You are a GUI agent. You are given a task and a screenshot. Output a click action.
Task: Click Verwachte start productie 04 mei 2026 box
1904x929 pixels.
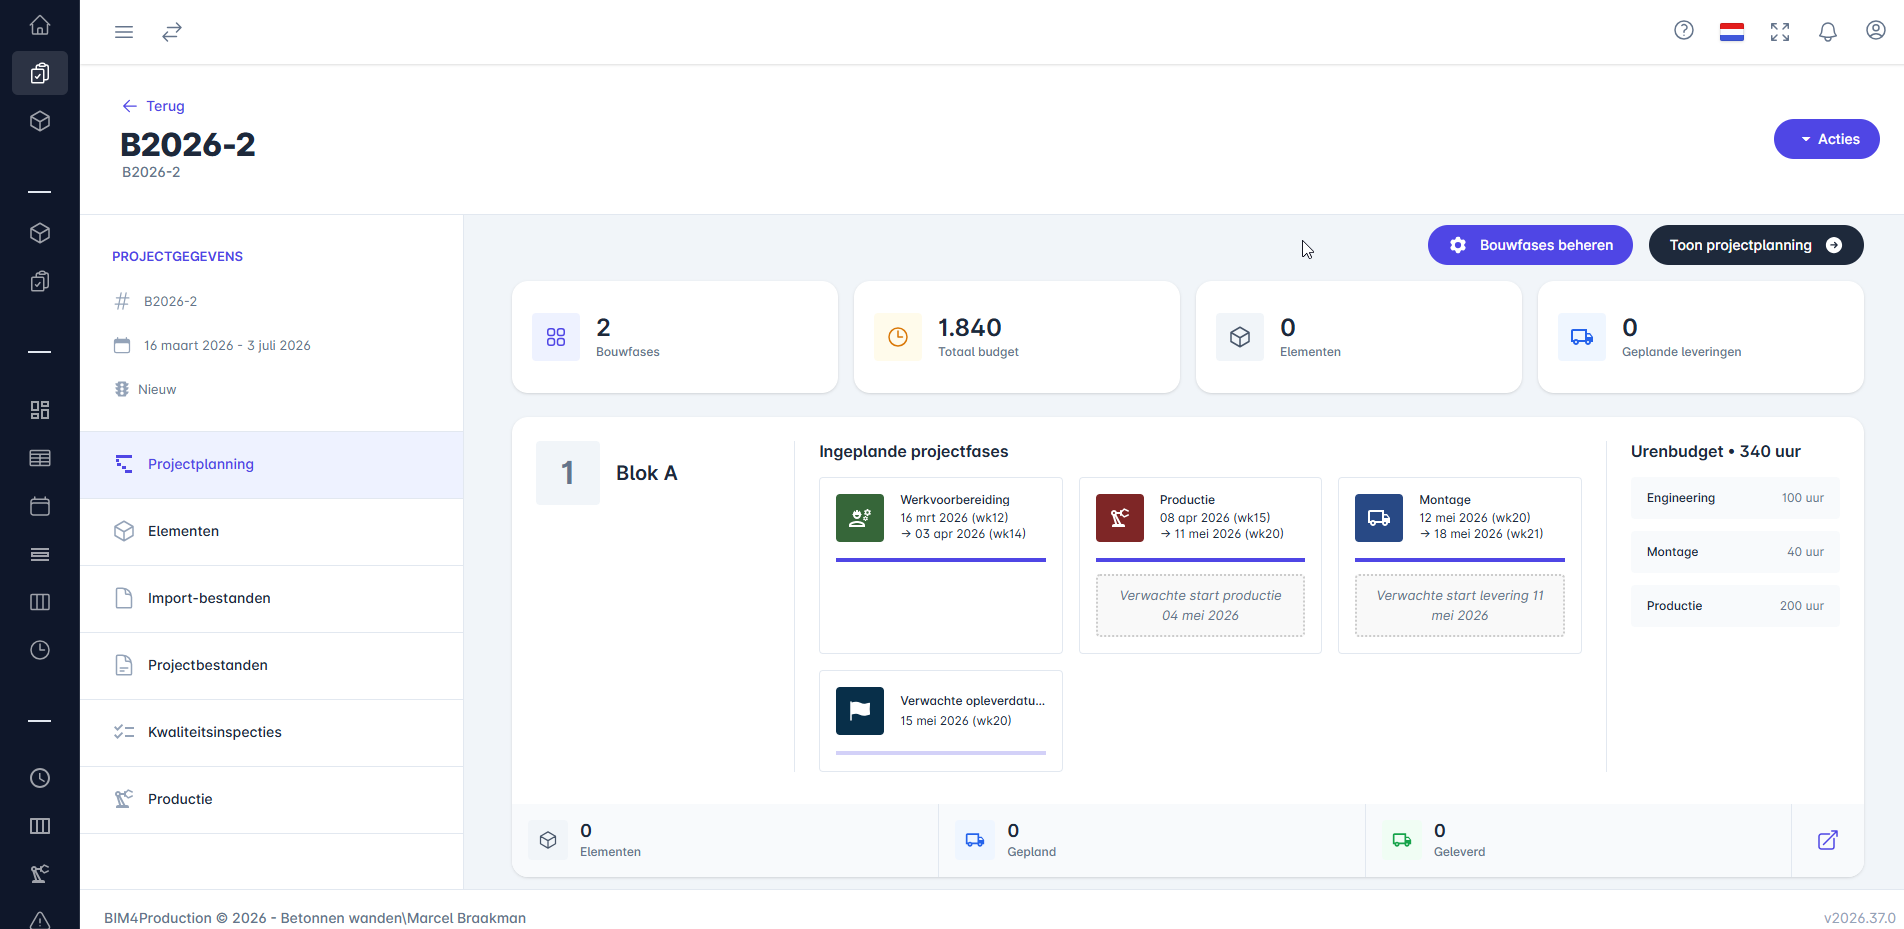point(1200,605)
